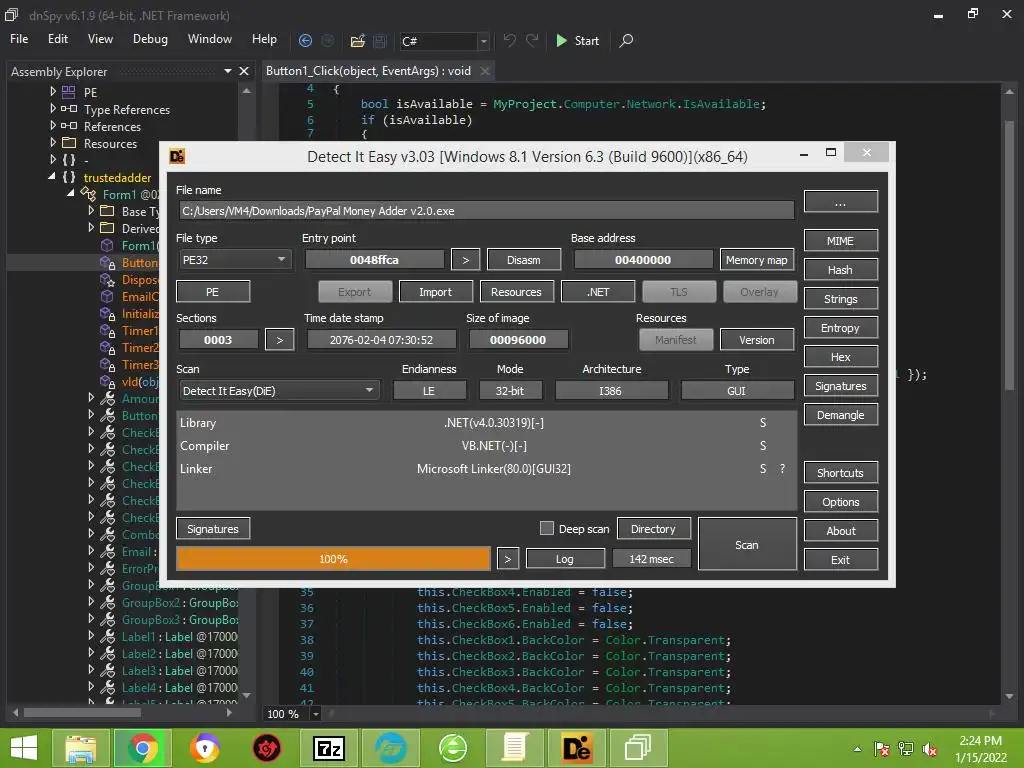The height and width of the screenshot is (768, 1024).
Task: Click the large Scan button
Action: click(x=747, y=545)
